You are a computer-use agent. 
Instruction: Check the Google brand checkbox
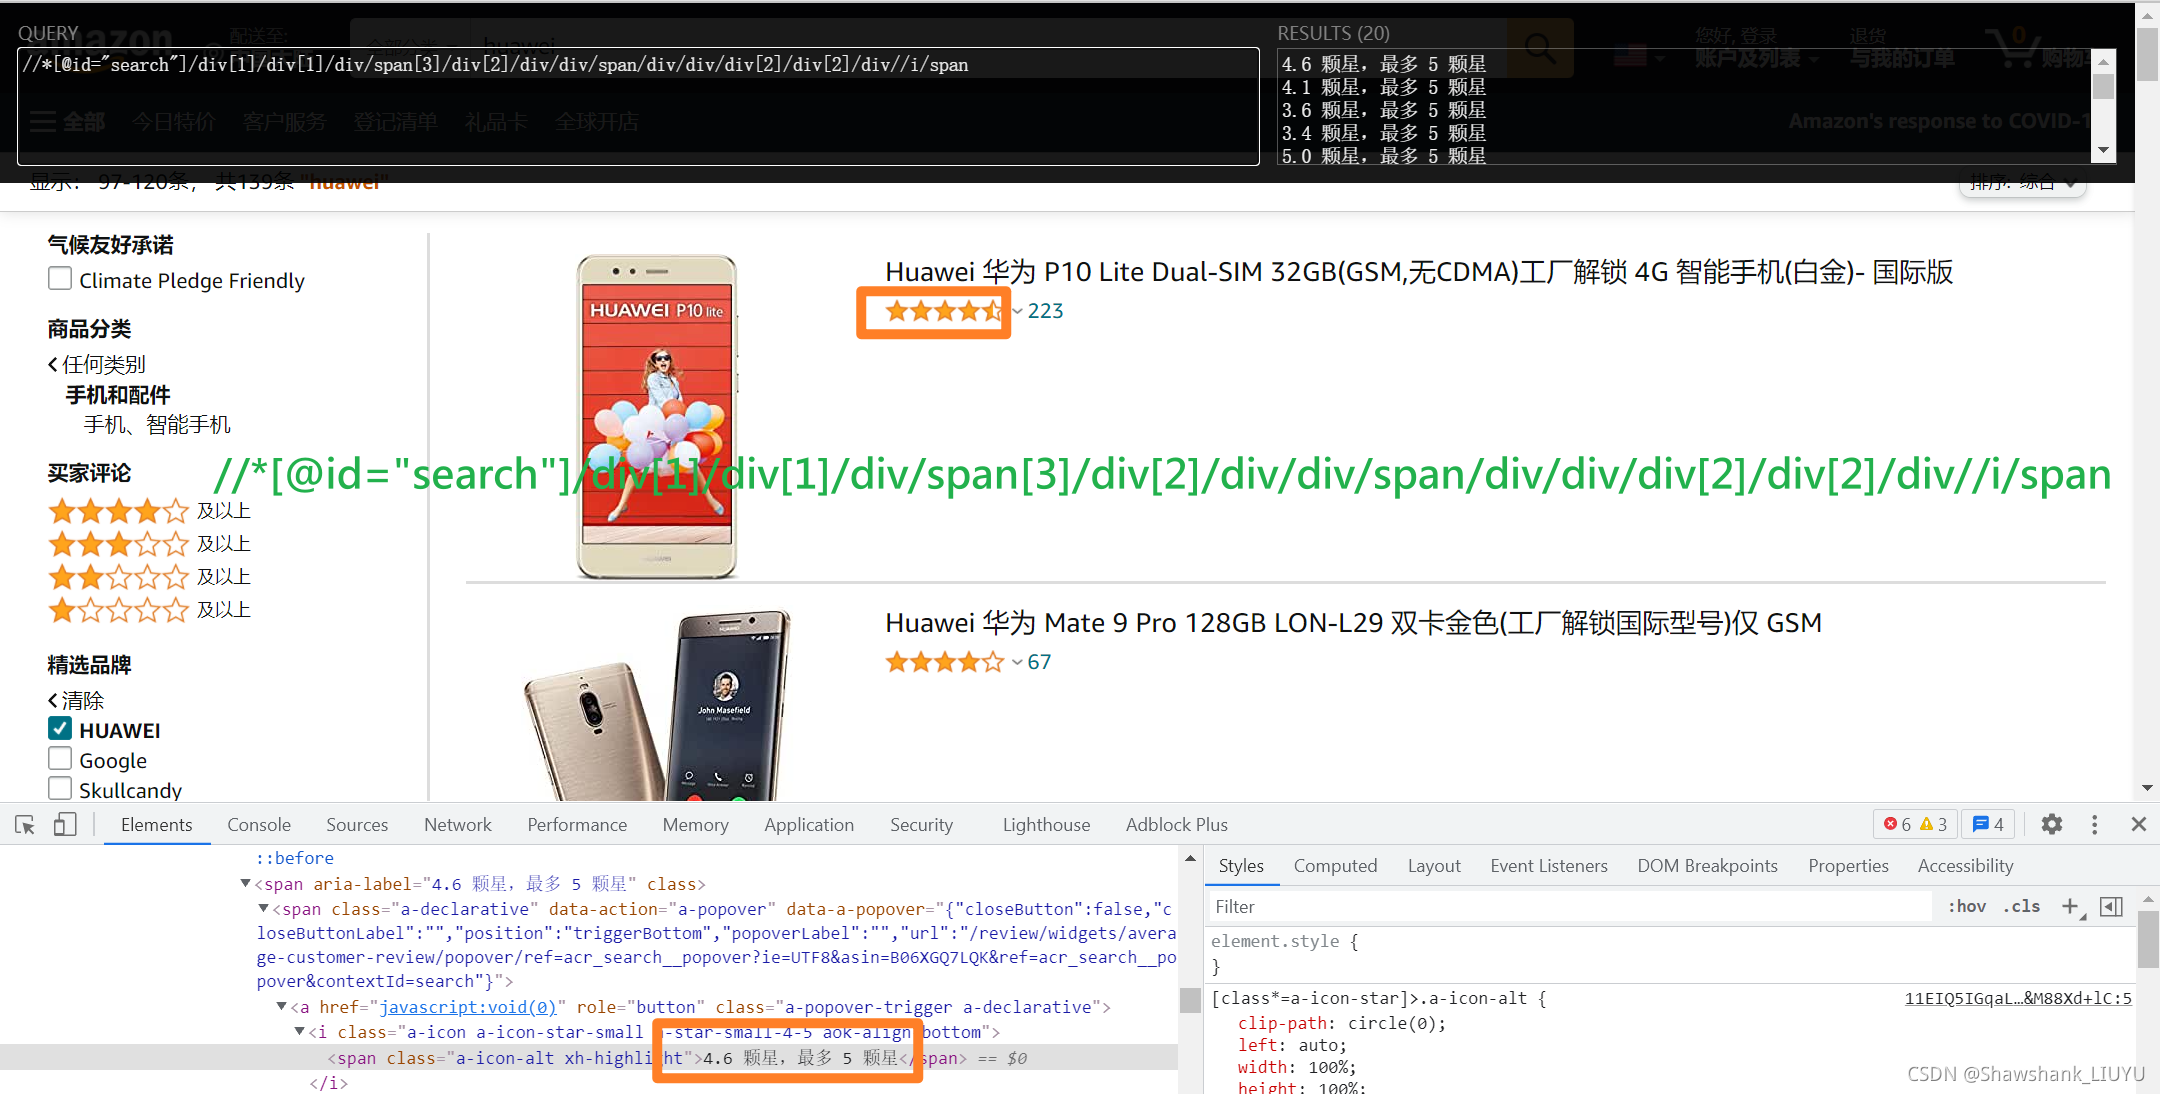coord(60,759)
